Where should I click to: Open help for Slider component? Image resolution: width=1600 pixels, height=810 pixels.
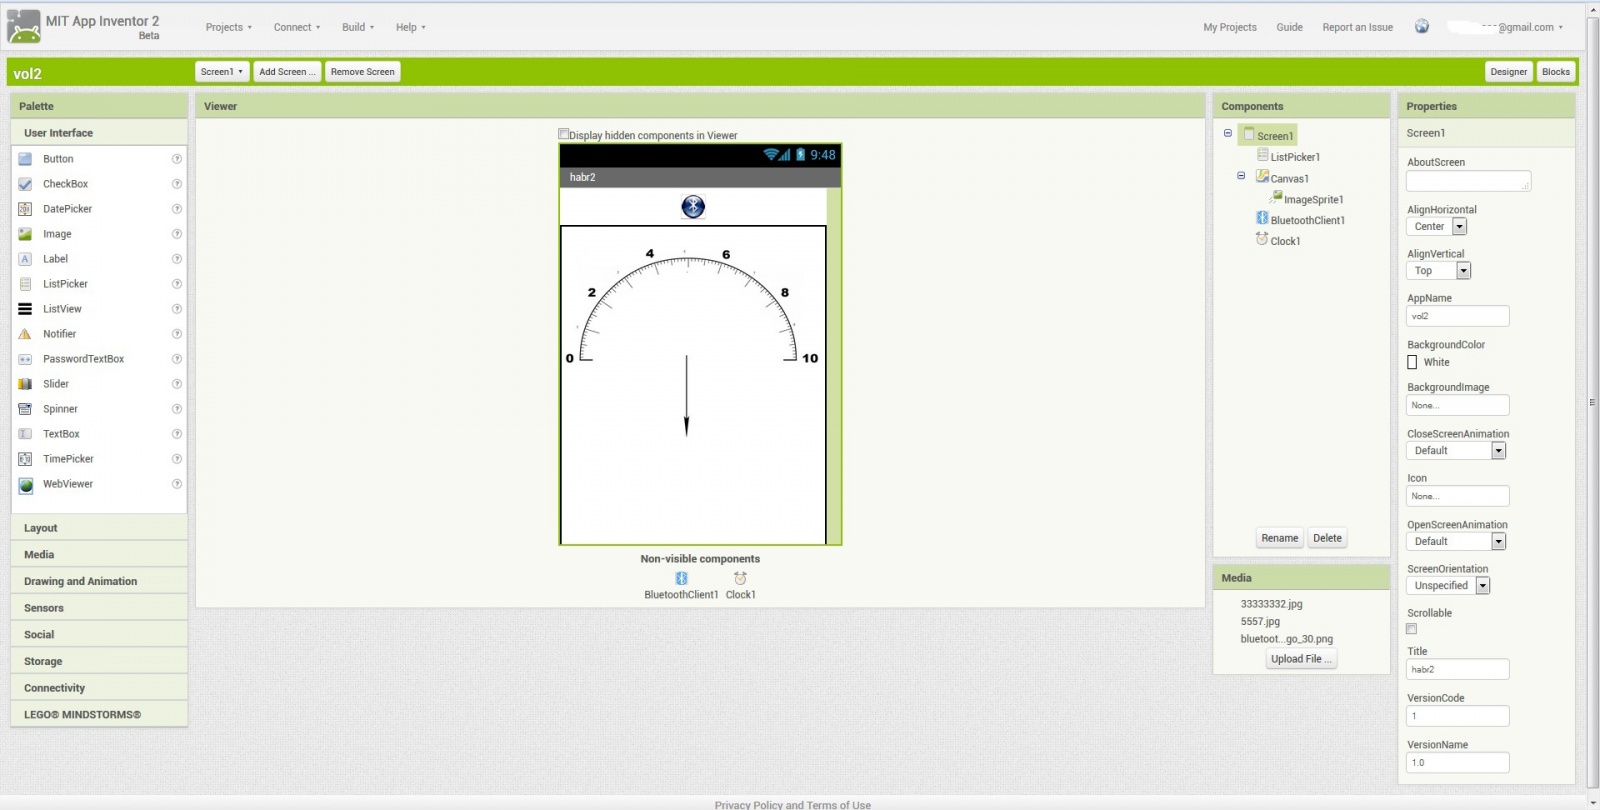pyautogui.click(x=177, y=384)
